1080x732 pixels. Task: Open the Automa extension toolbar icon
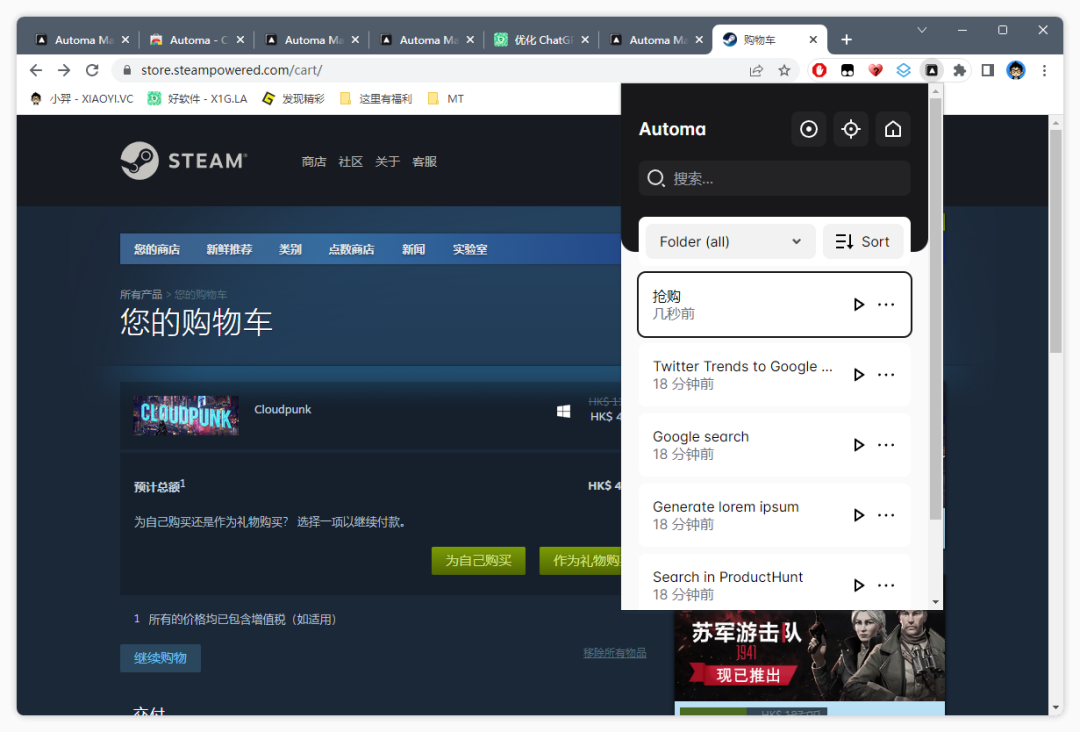931,70
